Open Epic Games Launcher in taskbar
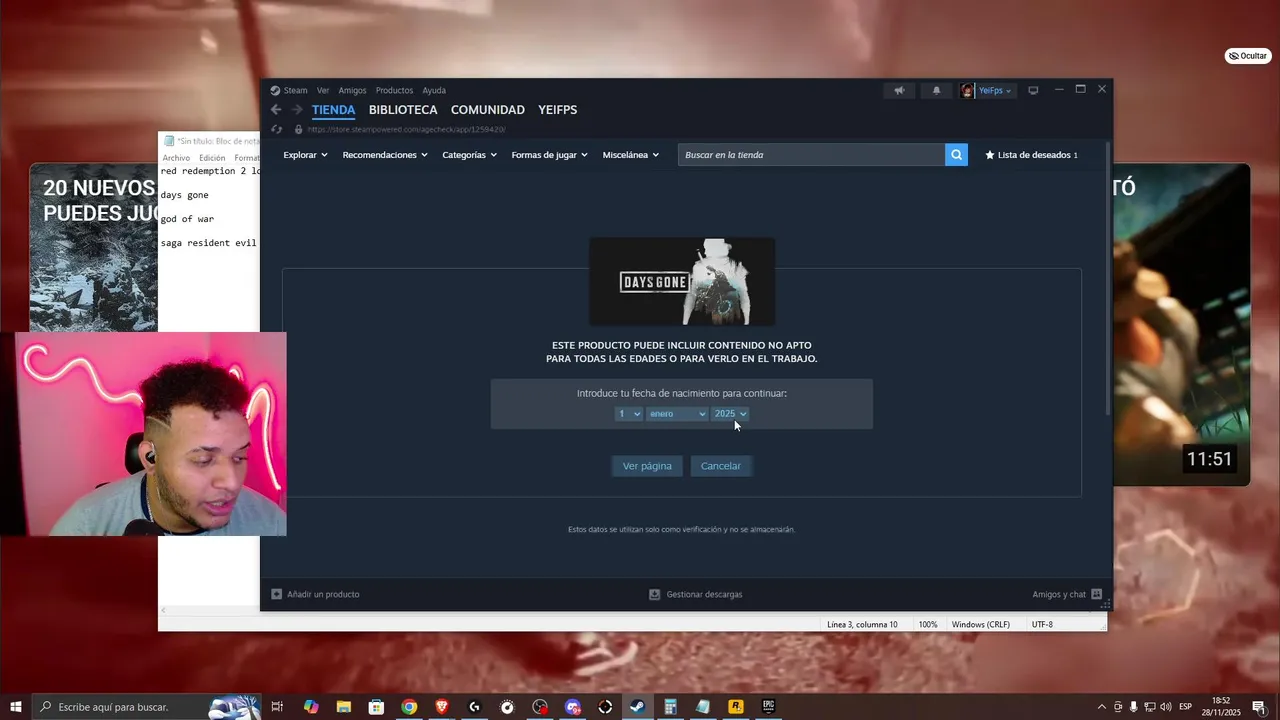 tap(768, 707)
